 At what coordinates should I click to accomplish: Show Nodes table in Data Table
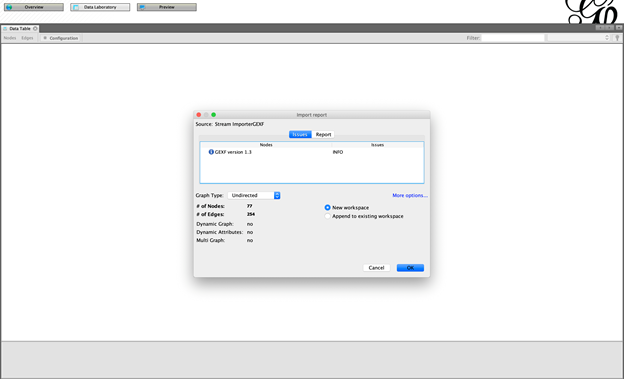coord(10,38)
